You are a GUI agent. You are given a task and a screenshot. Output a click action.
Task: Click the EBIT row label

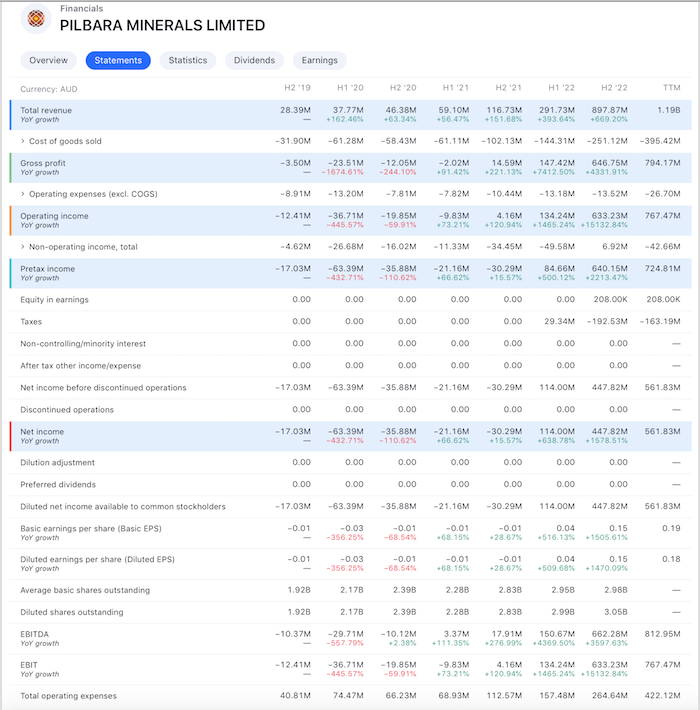pos(29,665)
